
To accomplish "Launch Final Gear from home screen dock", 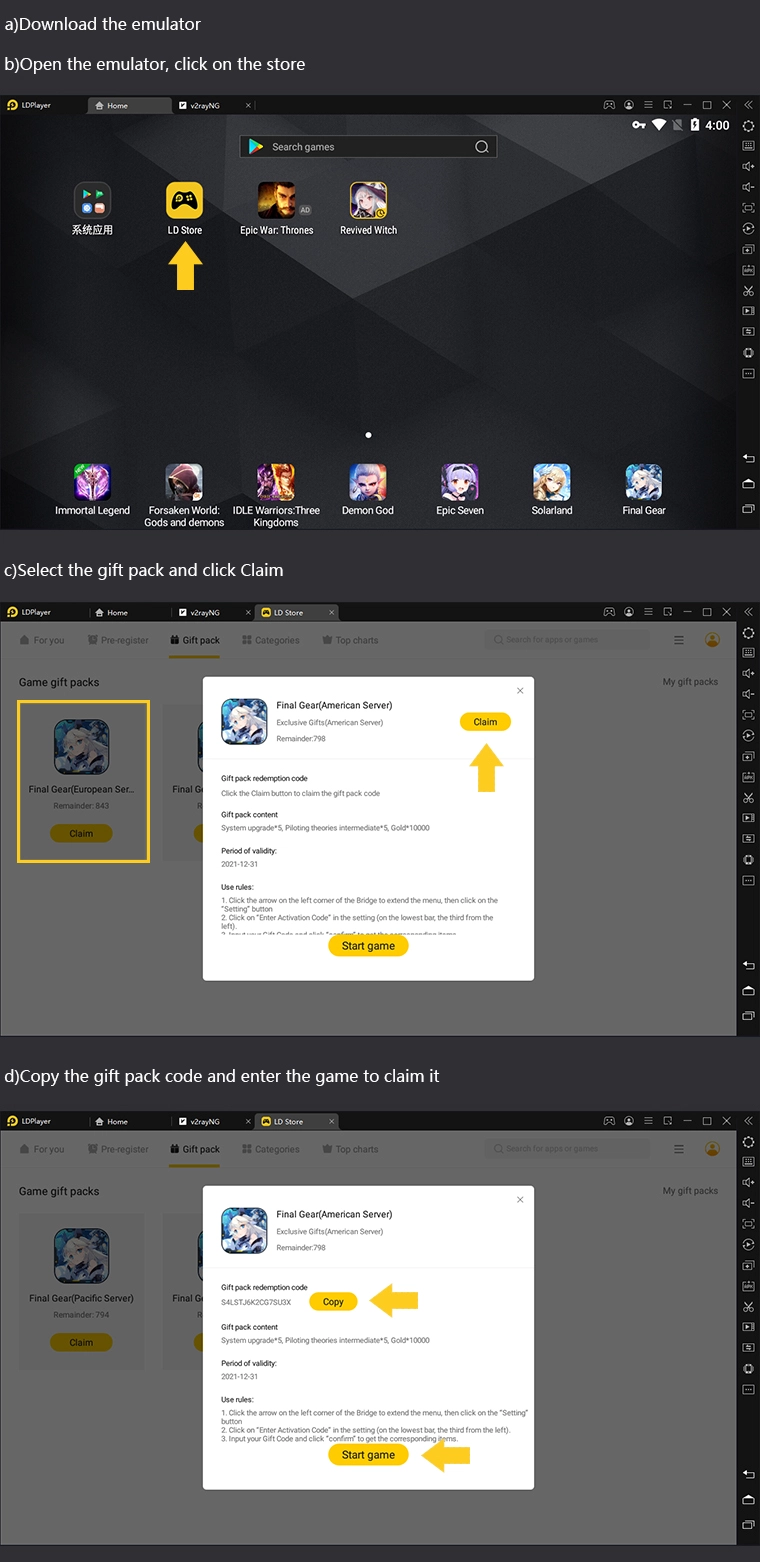I will coord(644,482).
